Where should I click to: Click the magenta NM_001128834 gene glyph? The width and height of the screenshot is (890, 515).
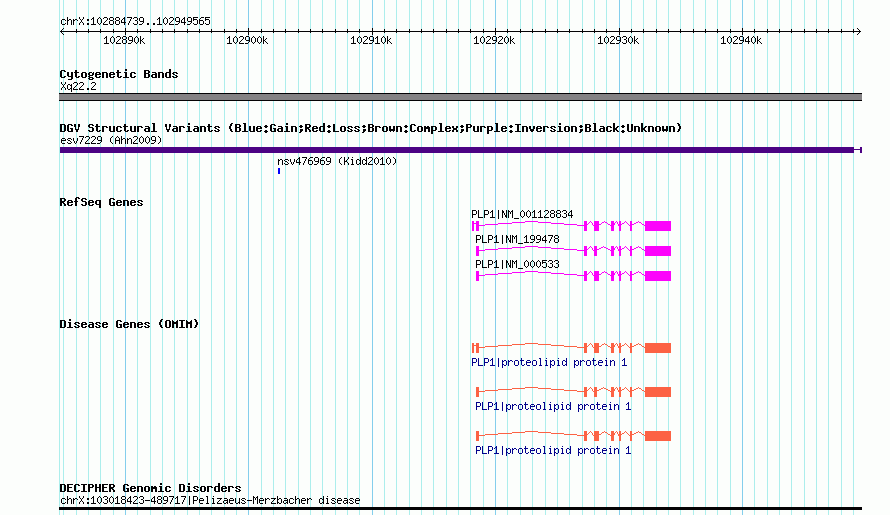pyautogui.click(x=572, y=226)
